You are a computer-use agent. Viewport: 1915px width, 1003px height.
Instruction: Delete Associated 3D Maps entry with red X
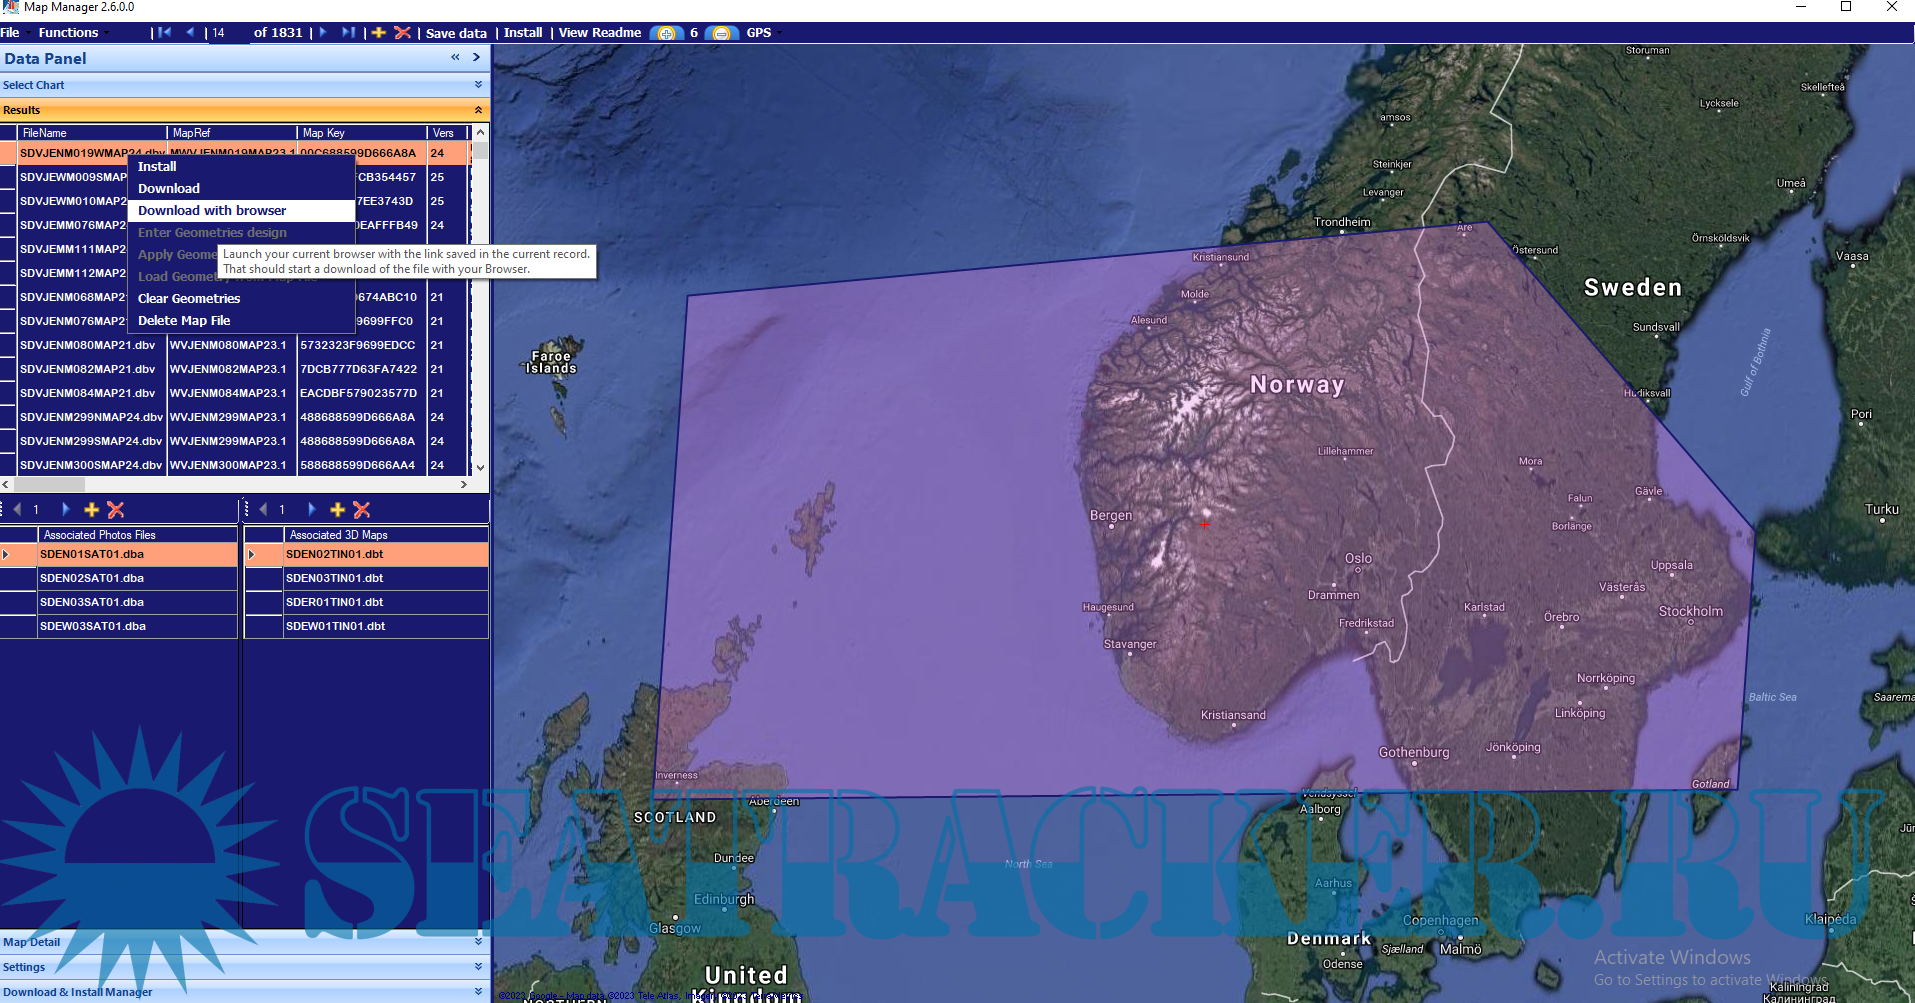coord(362,510)
